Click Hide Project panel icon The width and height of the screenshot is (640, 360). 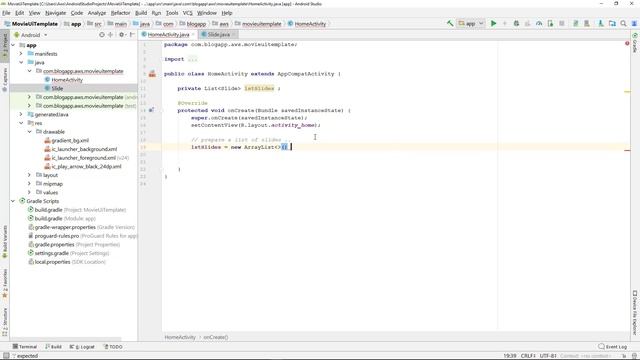[132, 35]
